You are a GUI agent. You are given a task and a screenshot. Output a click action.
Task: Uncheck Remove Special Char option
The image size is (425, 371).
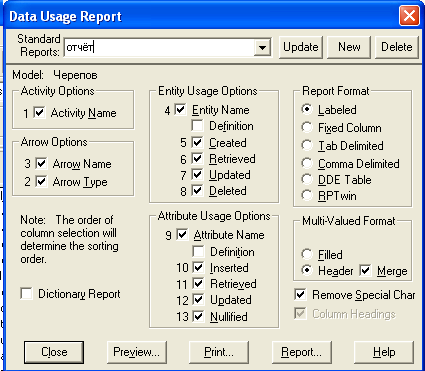pos(300,295)
